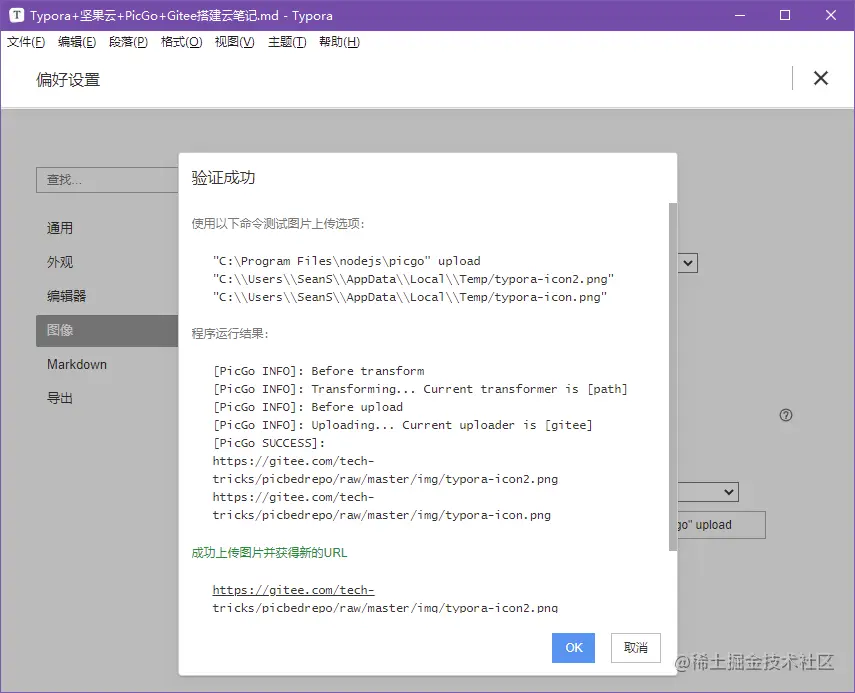Screen dimensions: 855x693
Task: Open the 主题(T) menu
Action: click(x=287, y=42)
